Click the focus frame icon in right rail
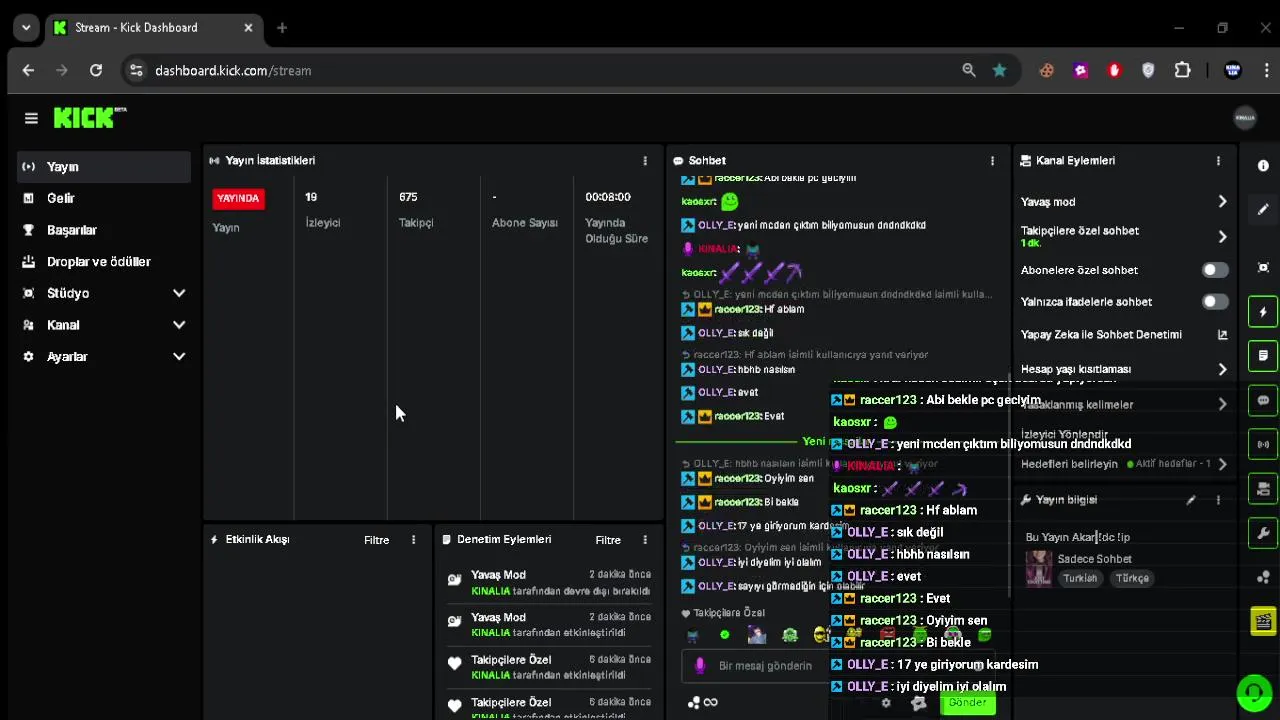Screen dimensions: 1280x720 tap(1263, 268)
